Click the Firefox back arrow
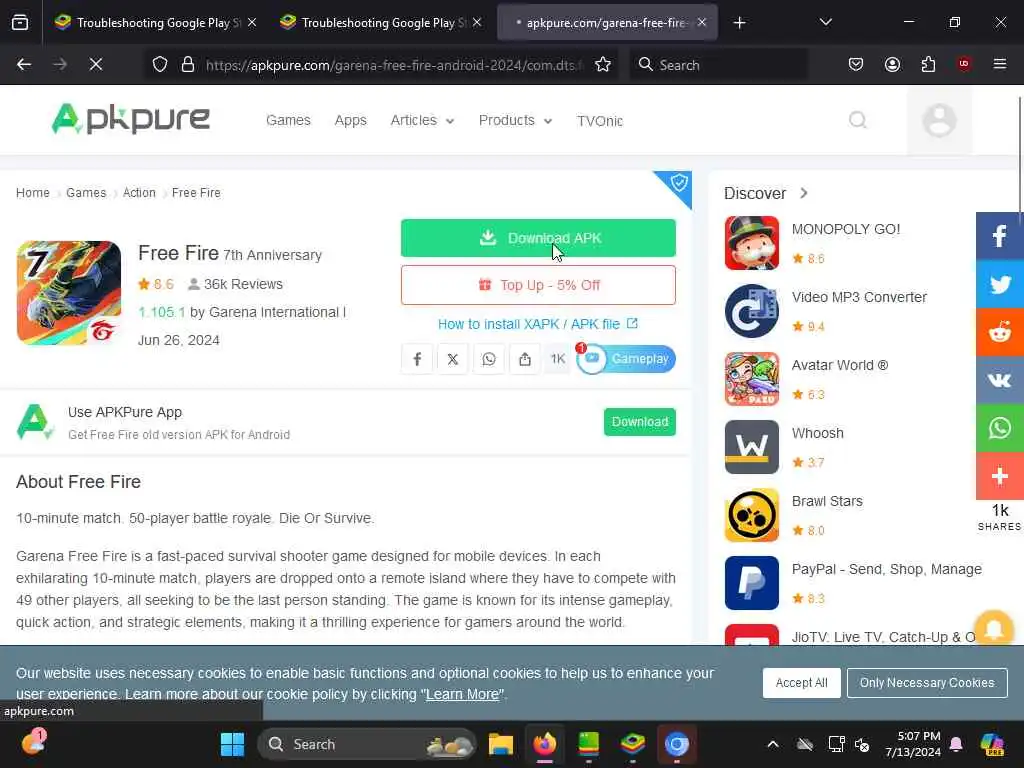The width and height of the screenshot is (1024, 768). coord(24,65)
